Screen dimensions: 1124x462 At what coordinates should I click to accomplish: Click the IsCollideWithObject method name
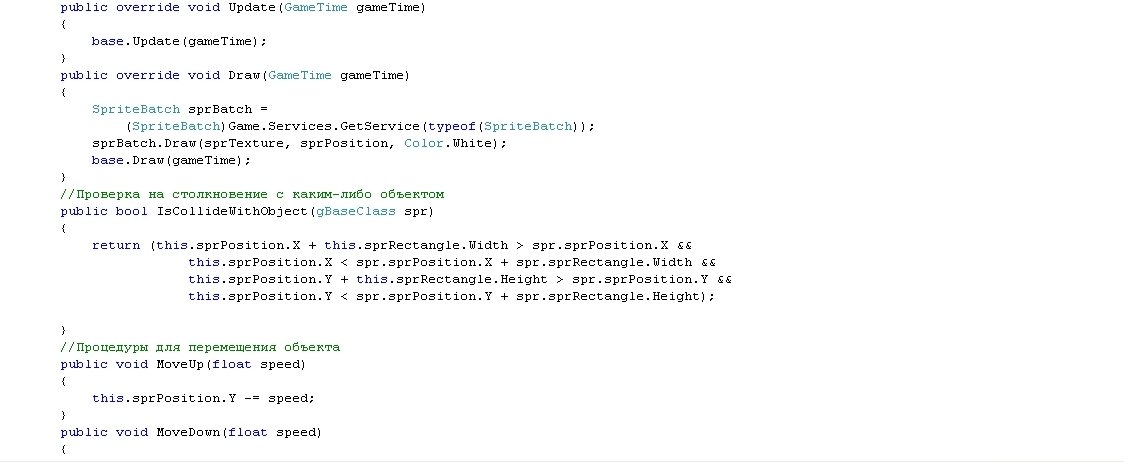pyautogui.click(x=232, y=212)
